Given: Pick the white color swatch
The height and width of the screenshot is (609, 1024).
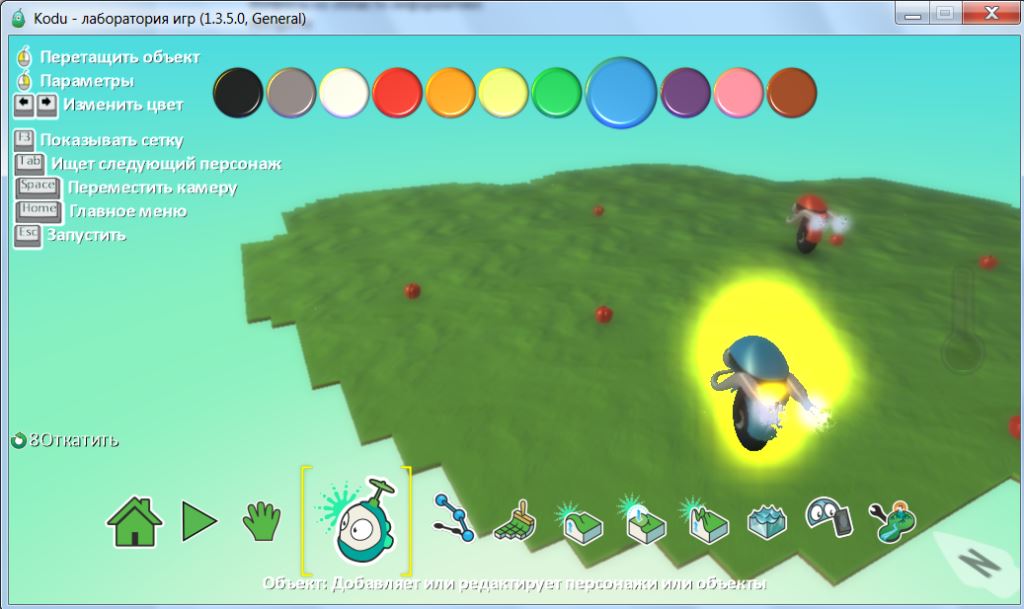Looking at the screenshot, I should coord(344,93).
